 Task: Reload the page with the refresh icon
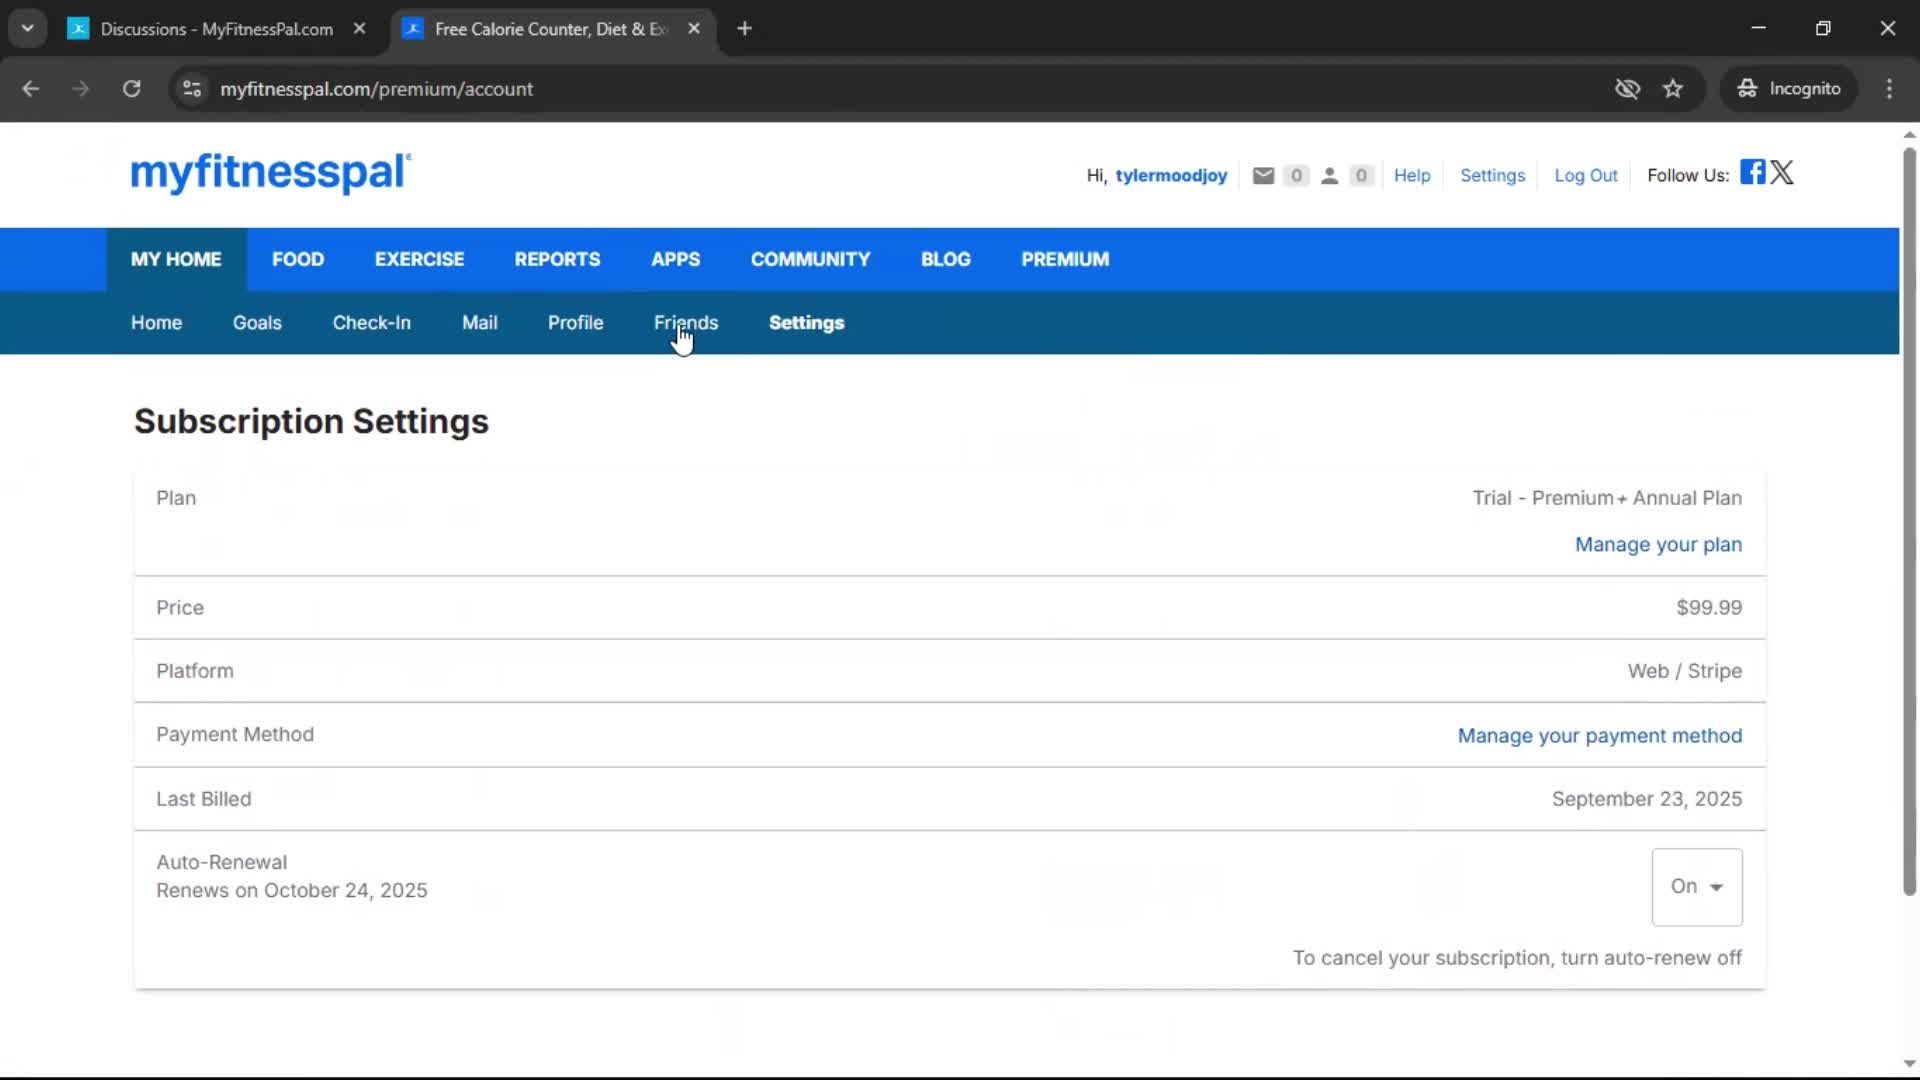click(132, 89)
